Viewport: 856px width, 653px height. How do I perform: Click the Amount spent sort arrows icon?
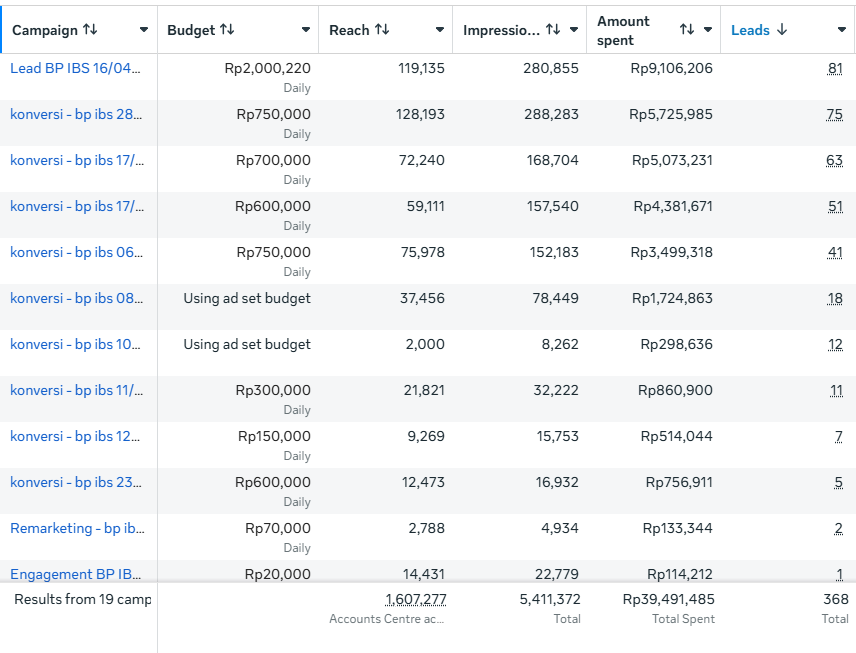(x=687, y=30)
